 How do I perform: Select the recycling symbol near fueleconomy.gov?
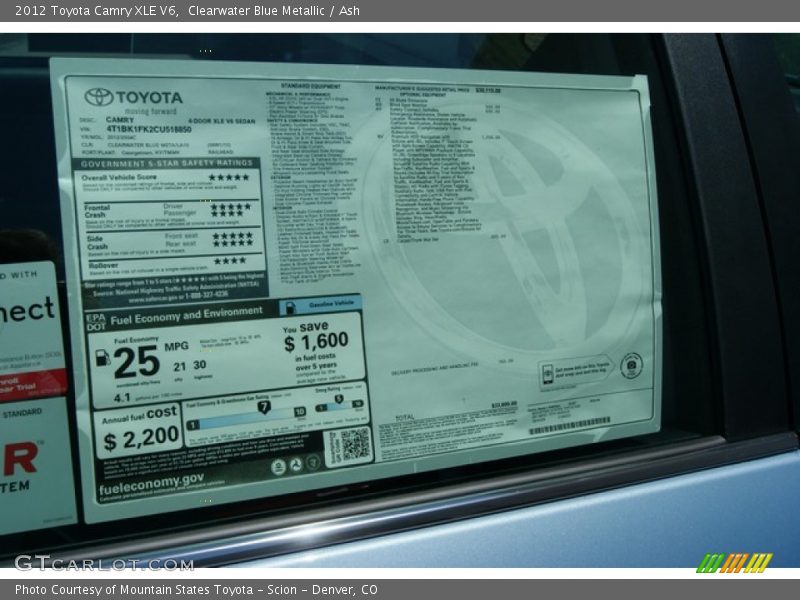coord(295,463)
